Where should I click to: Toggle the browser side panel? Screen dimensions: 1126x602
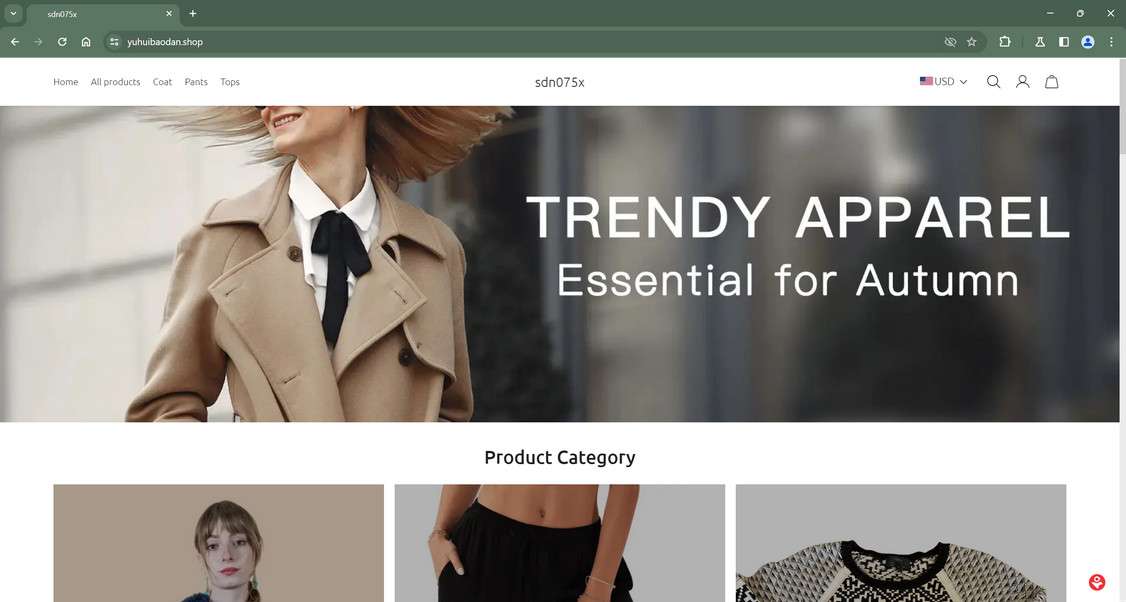[1064, 42]
